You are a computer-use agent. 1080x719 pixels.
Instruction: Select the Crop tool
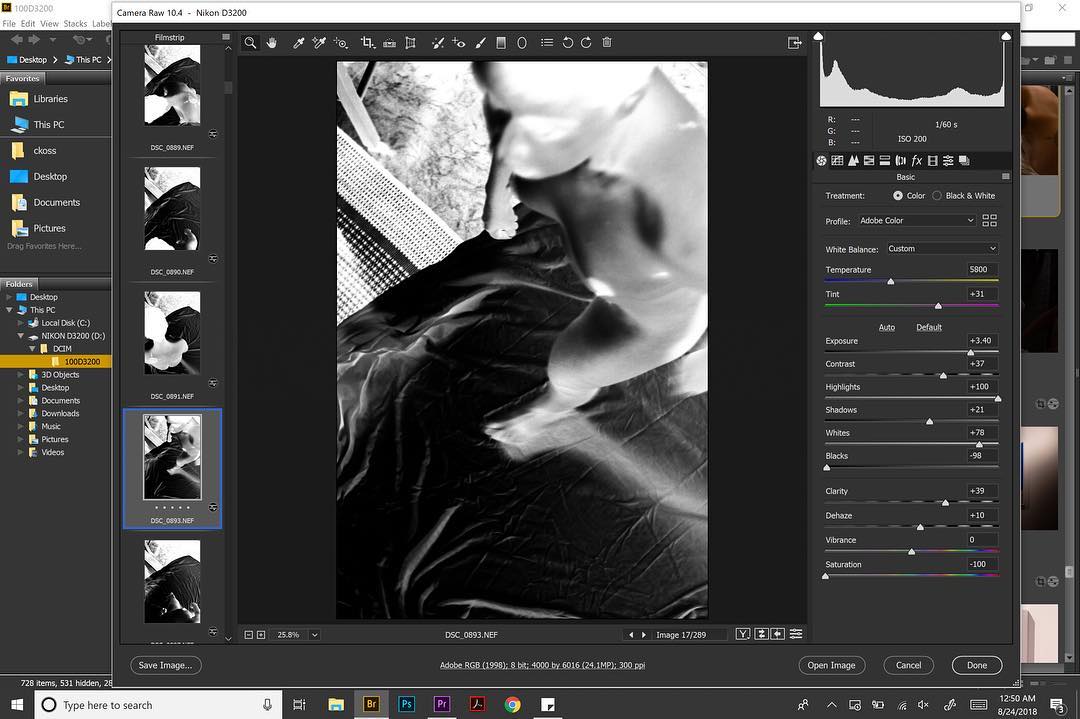point(368,43)
